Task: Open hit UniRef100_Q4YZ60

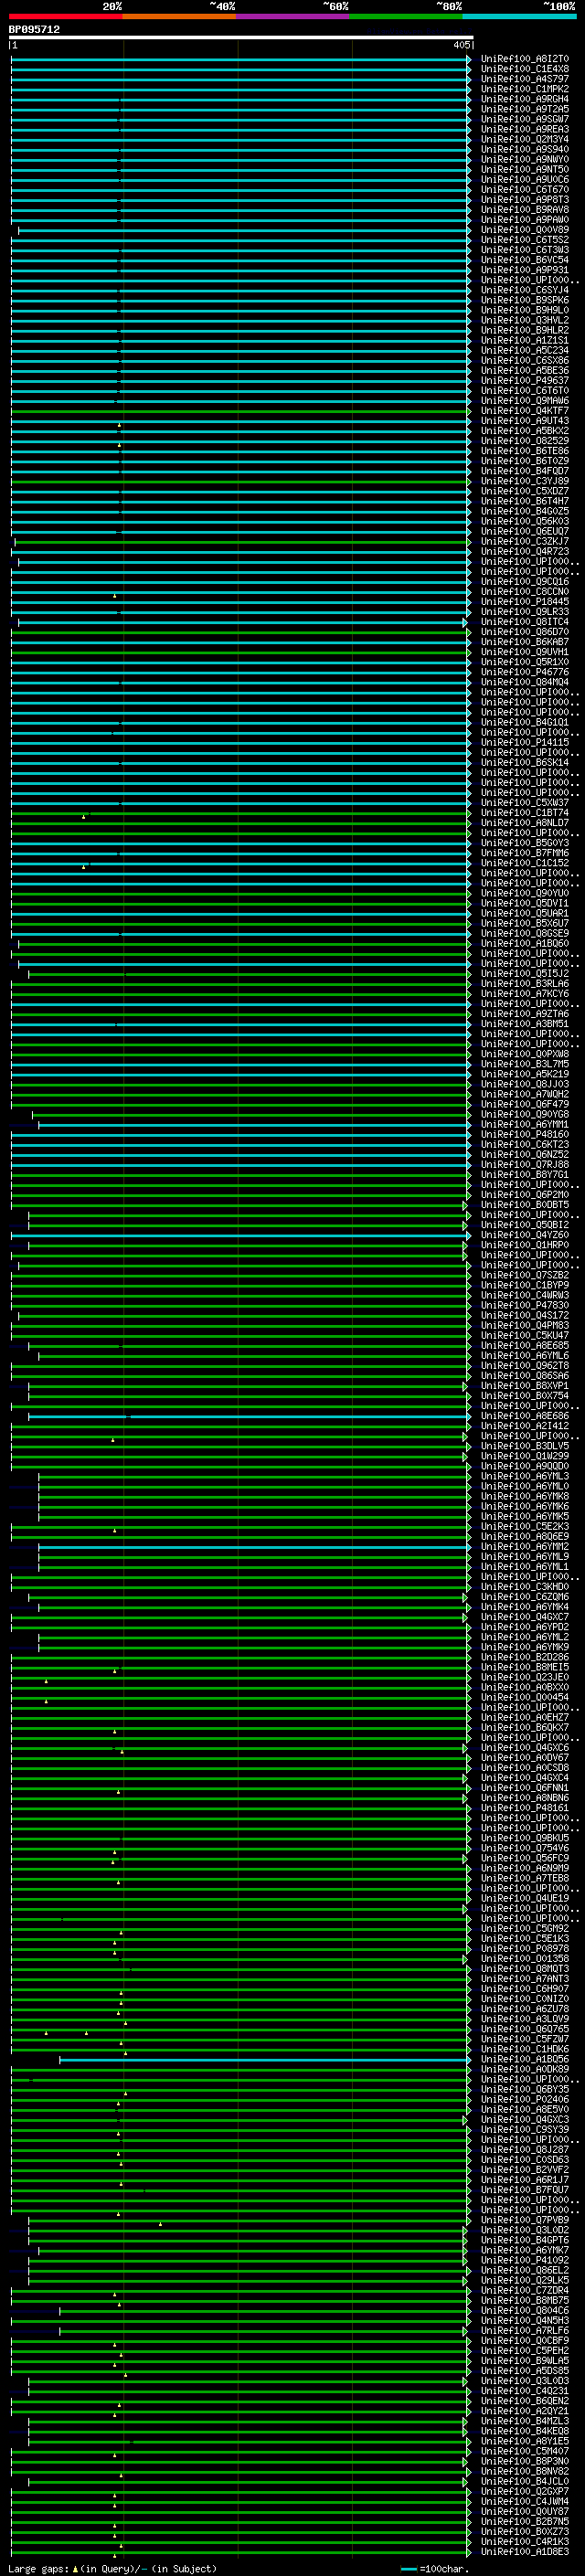Action: click(525, 1234)
